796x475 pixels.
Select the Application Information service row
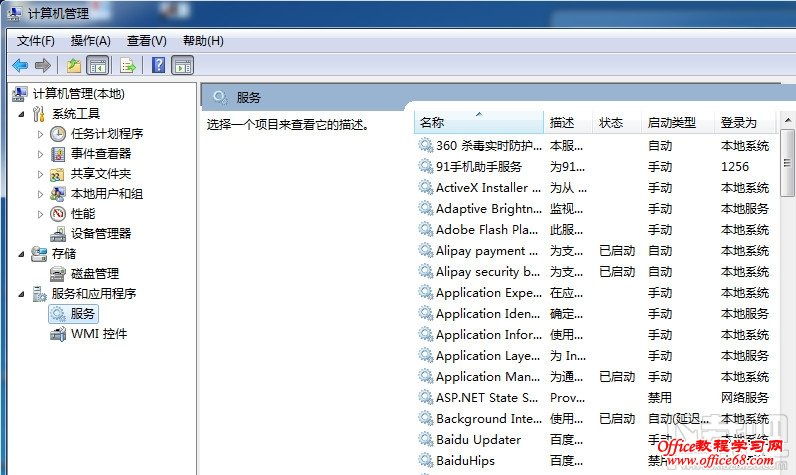(x=595, y=334)
